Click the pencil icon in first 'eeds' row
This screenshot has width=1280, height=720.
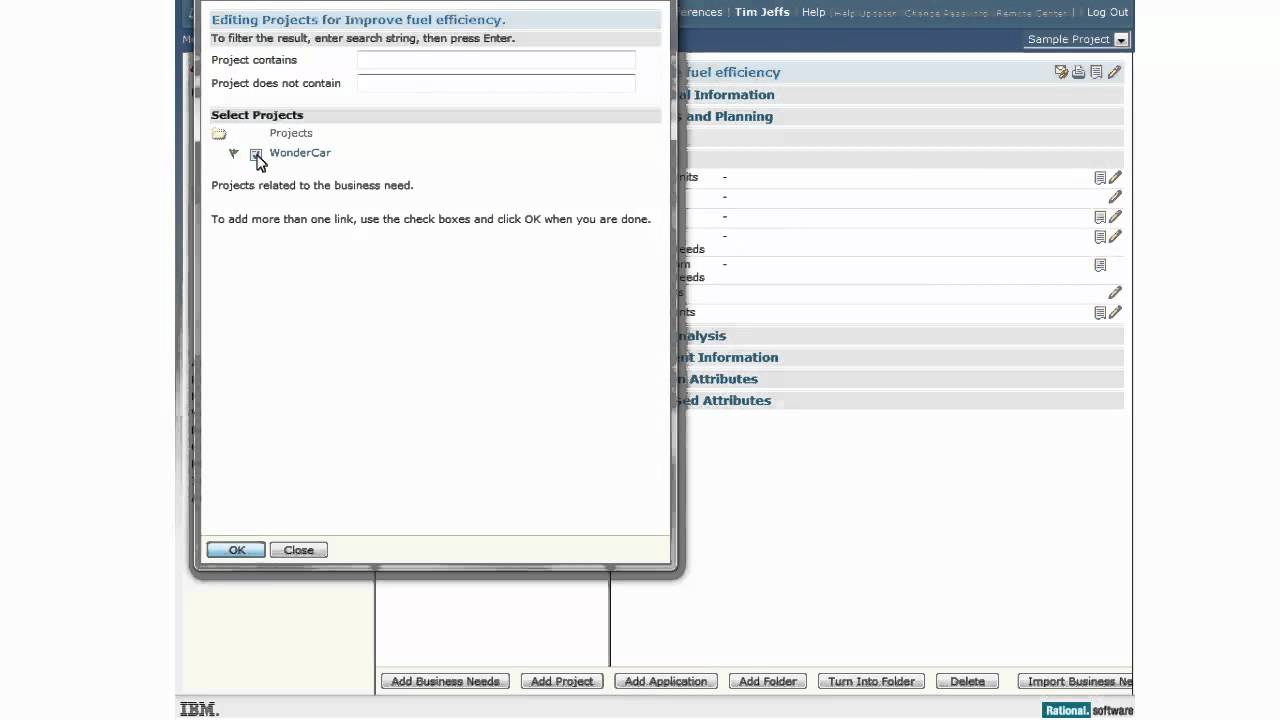click(x=1115, y=237)
